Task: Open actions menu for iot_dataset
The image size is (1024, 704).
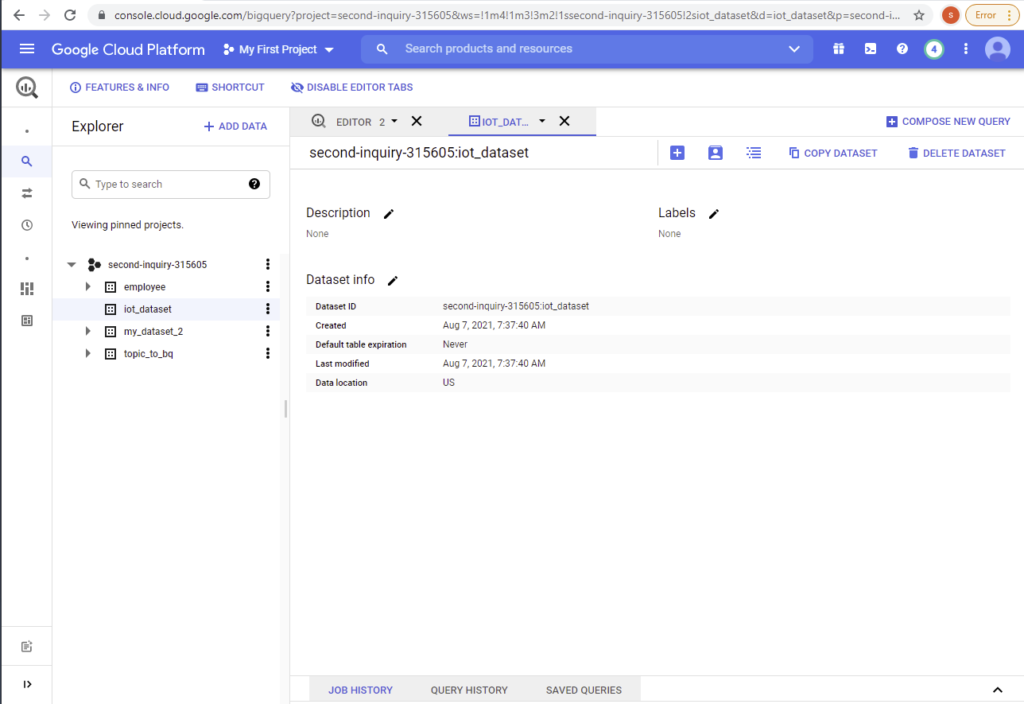Action: tap(268, 309)
